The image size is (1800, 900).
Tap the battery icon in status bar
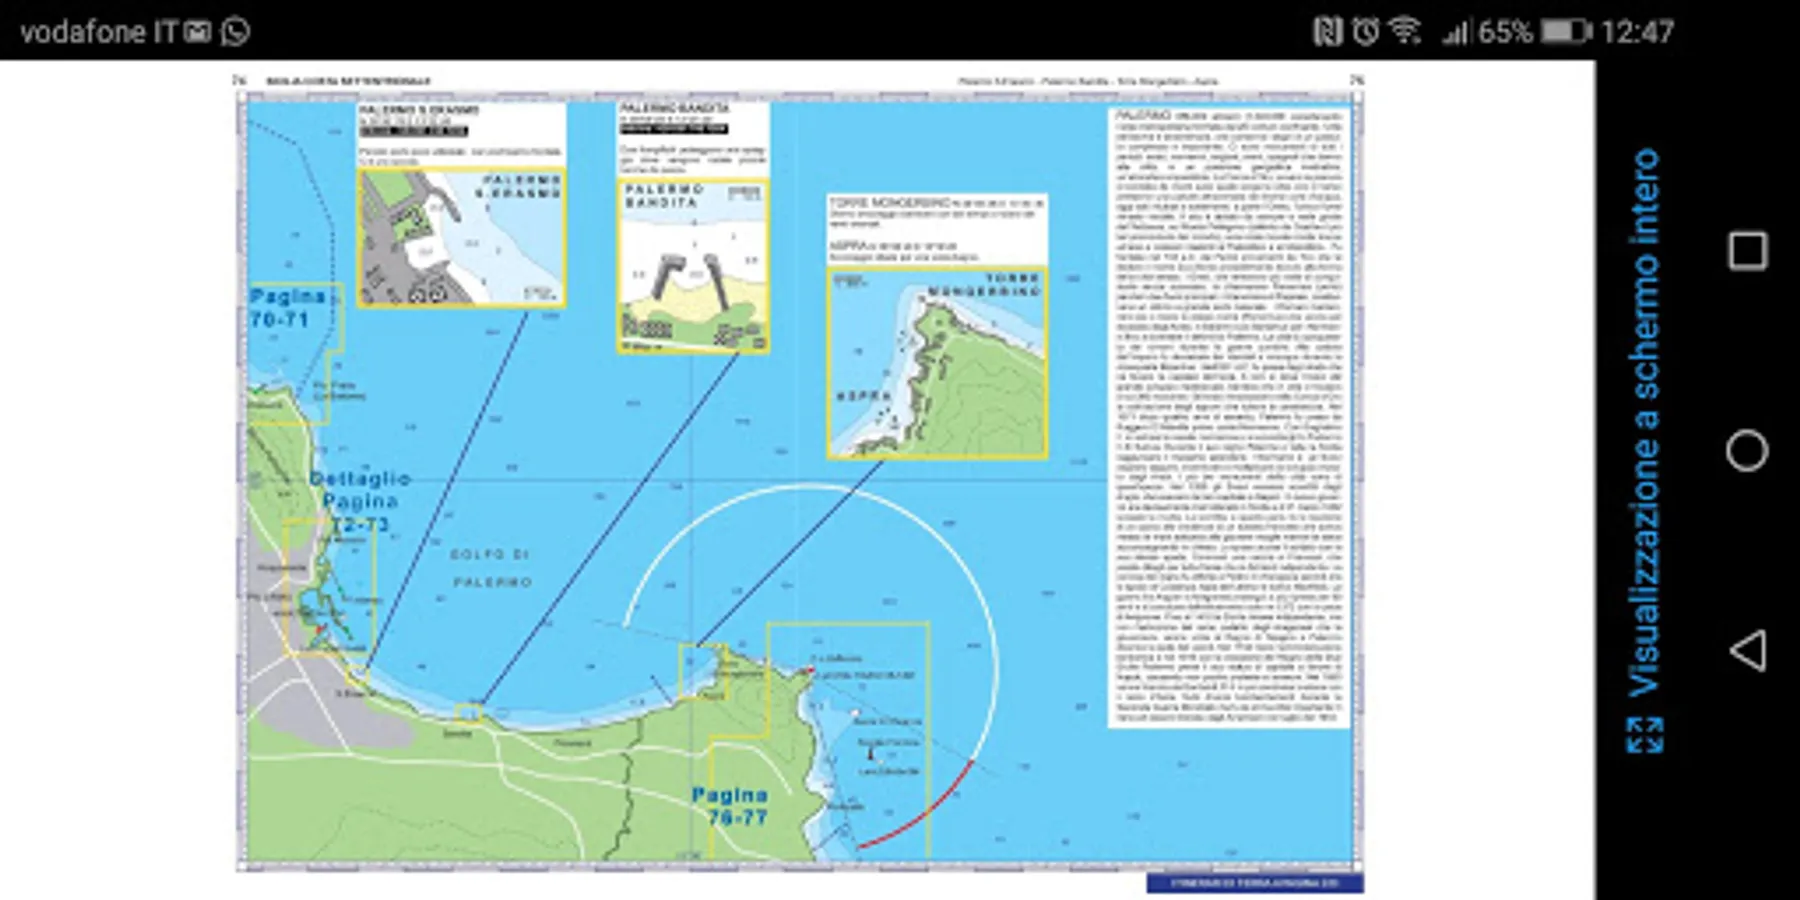(1565, 32)
